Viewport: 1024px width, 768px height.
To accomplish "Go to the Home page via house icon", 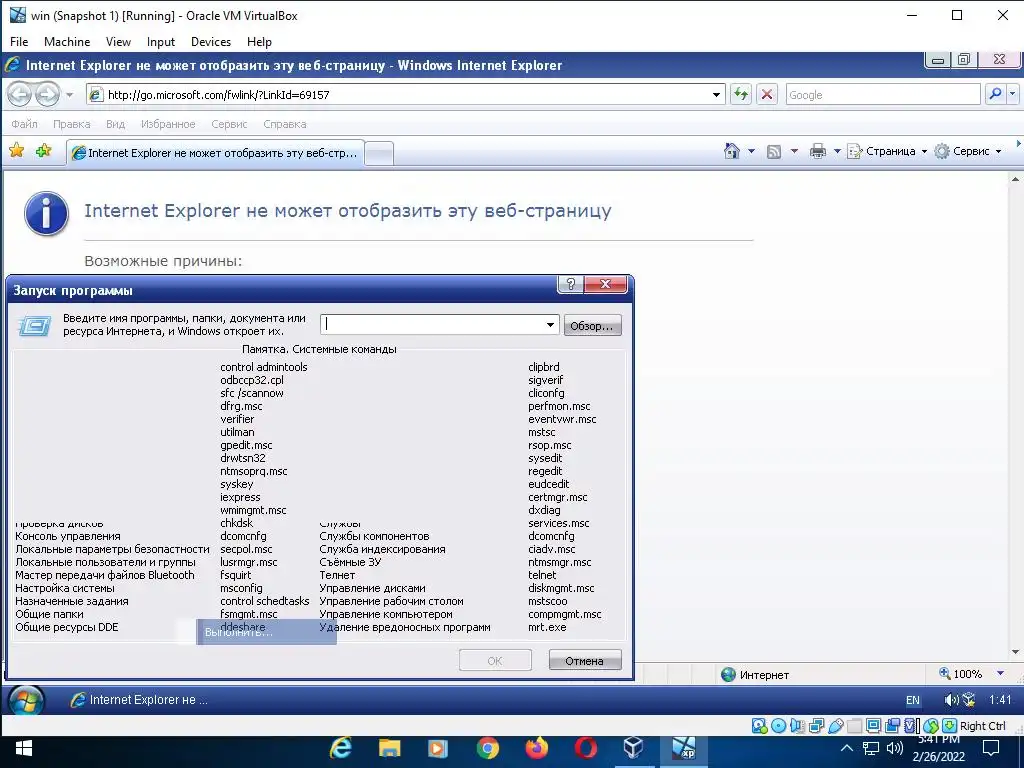I will coord(731,152).
